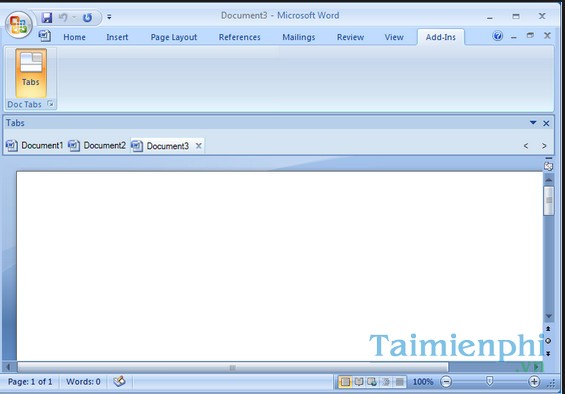Screen dimensions: 565x394
Task: Zoom out with the minus button
Action: (x=446, y=382)
